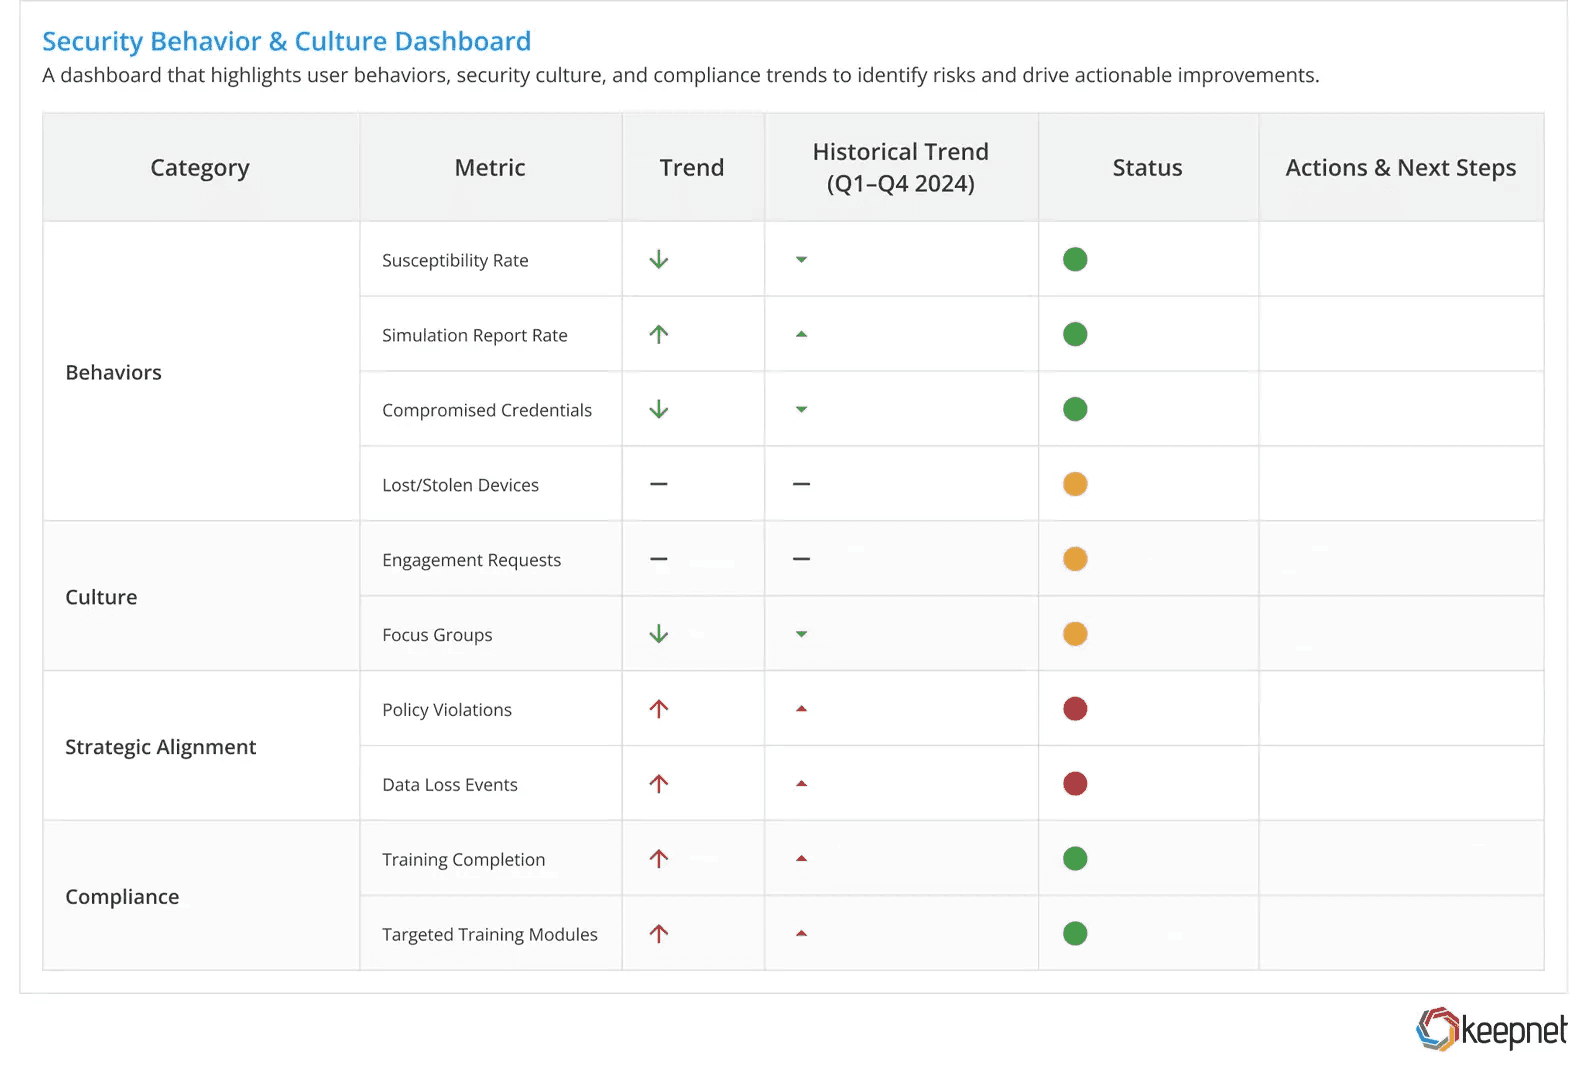
Task: Click the Security Behavior & Culture Dashboard title
Action: tap(286, 41)
